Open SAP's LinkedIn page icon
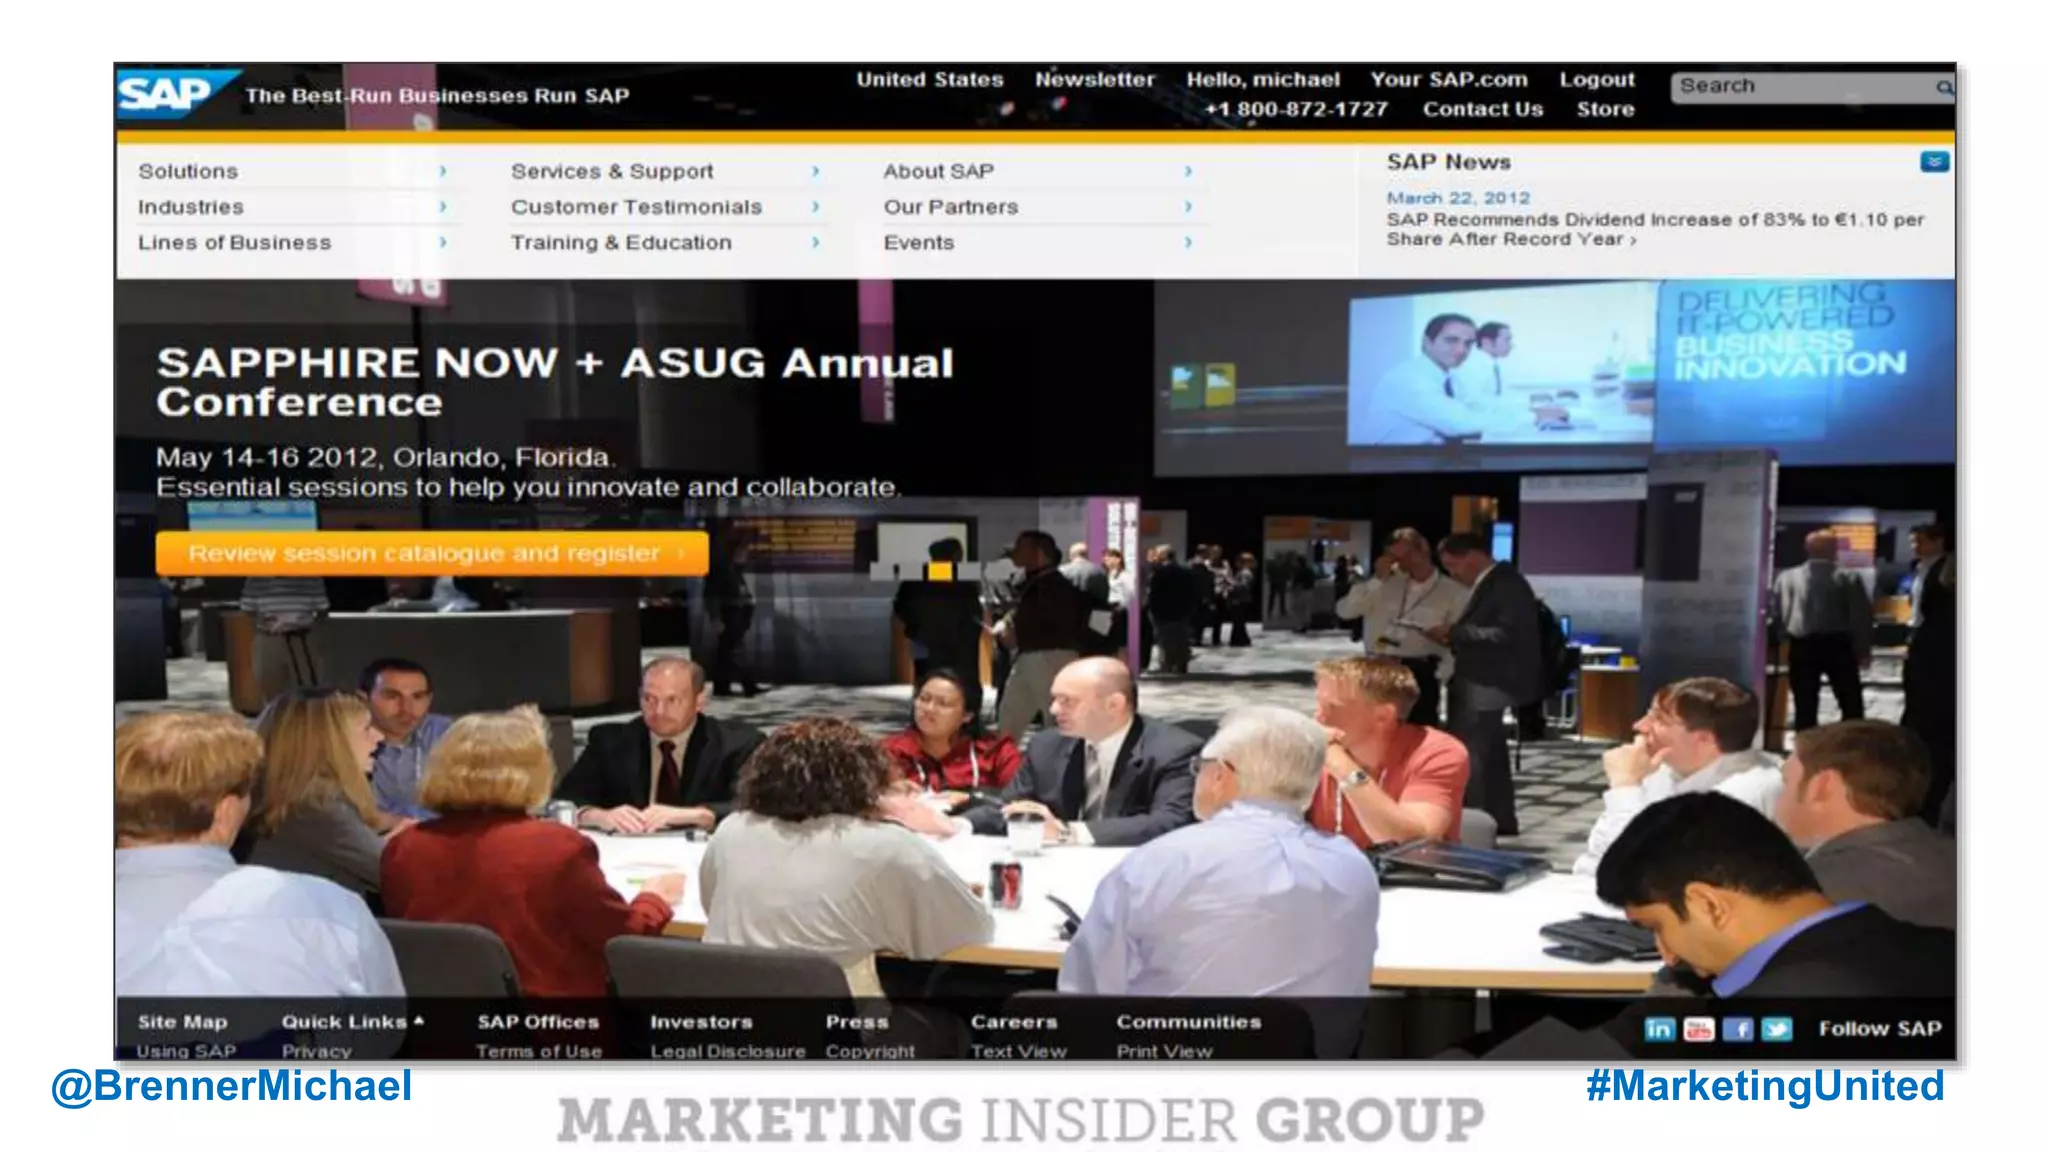The height and width of the screenshot is (1152, 2048). click(x=1658, y=1029)
